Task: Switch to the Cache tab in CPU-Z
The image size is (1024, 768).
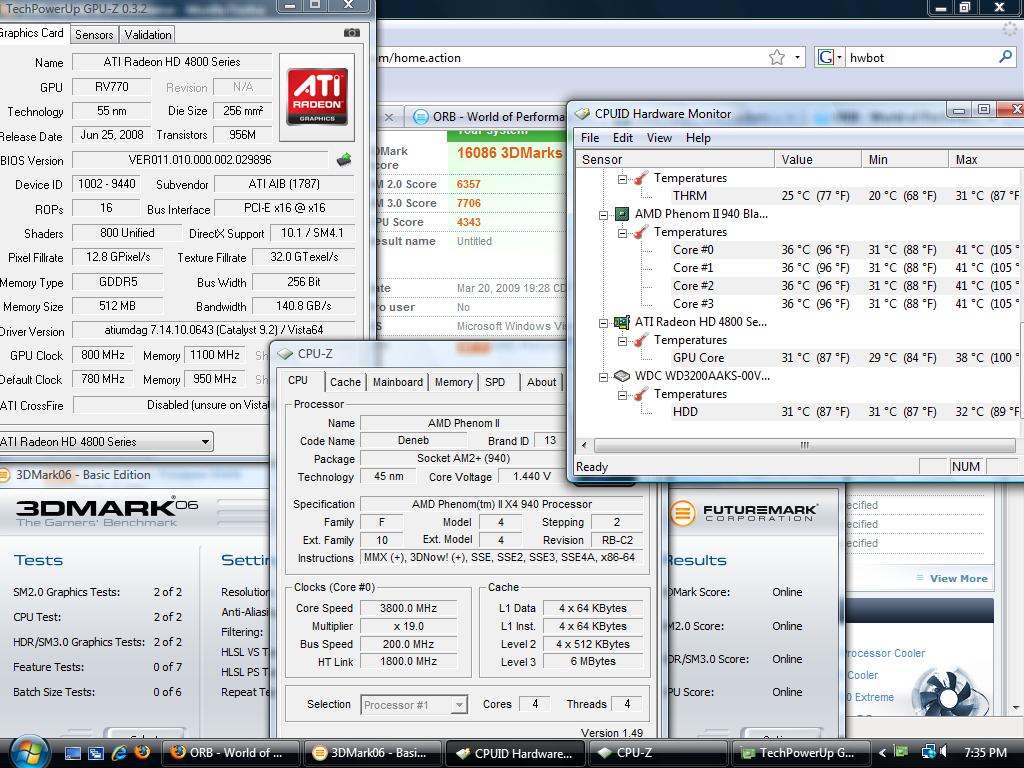Action: coord(345,382)
